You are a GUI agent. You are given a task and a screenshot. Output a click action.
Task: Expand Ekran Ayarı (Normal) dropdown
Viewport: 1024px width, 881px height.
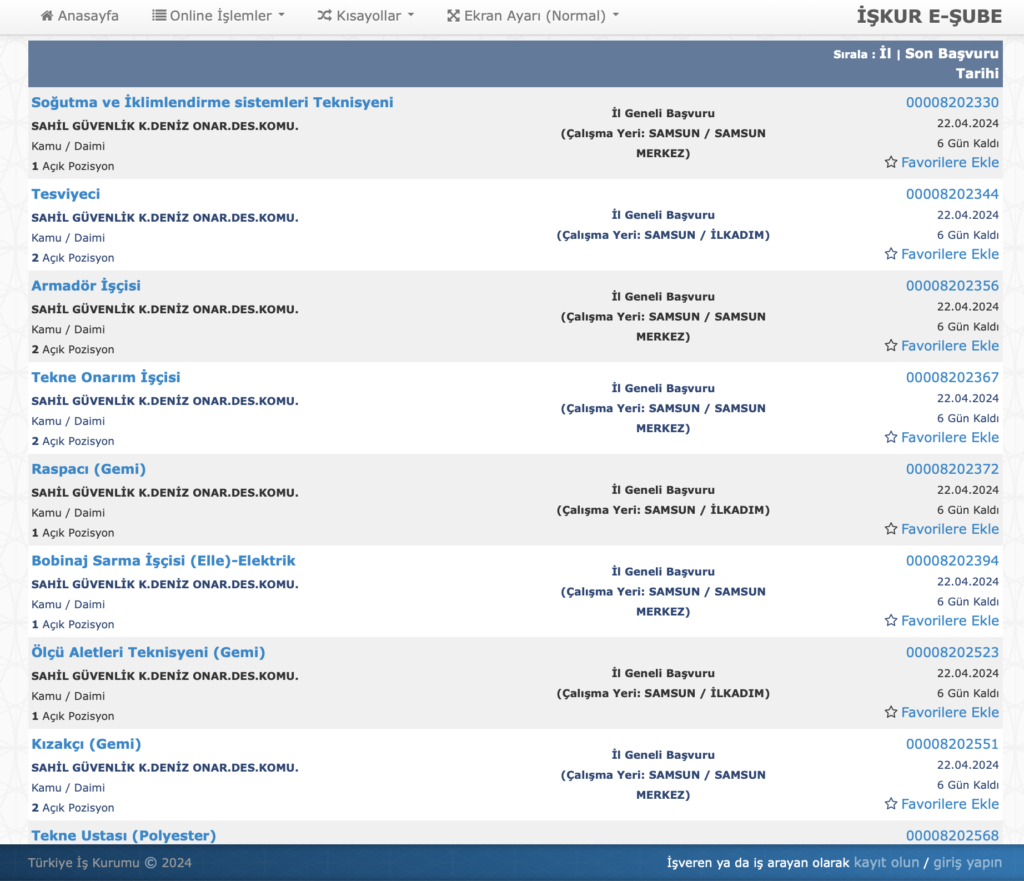pos(533,16)
